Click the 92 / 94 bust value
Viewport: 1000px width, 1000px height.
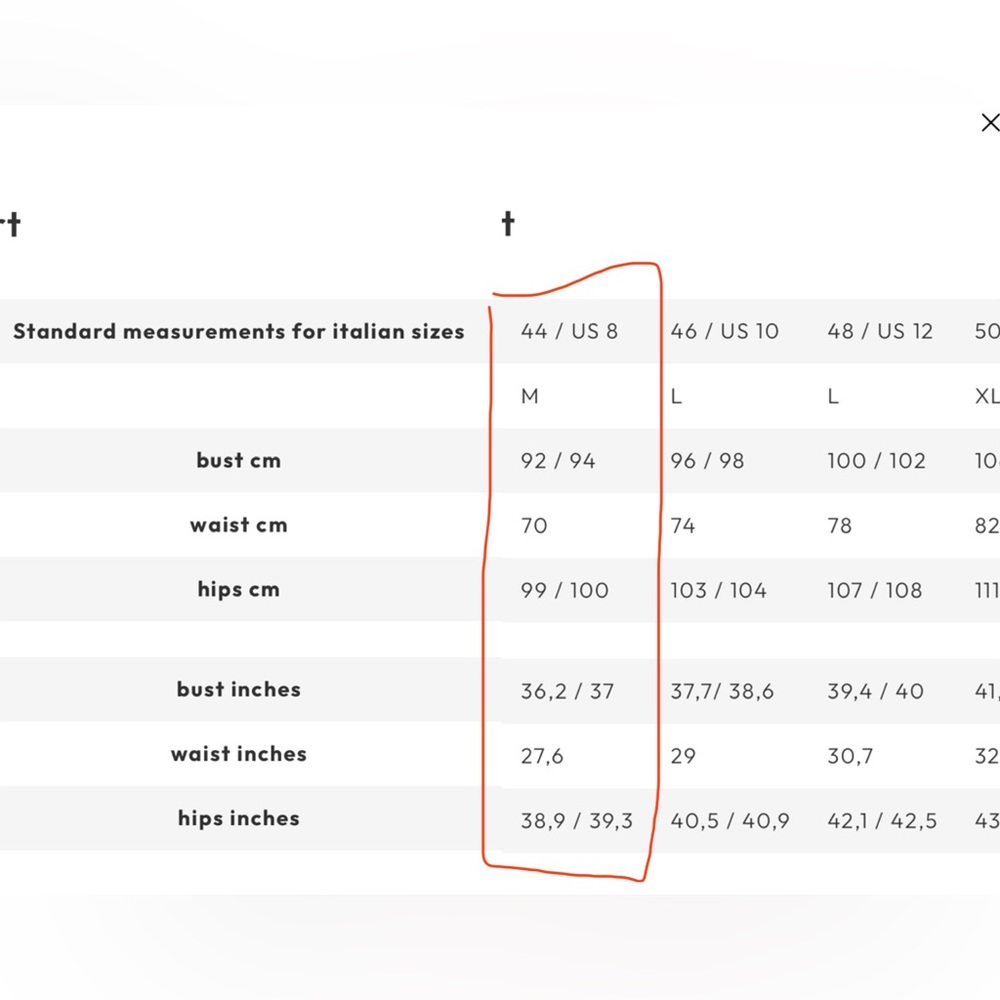click(558, 461)
